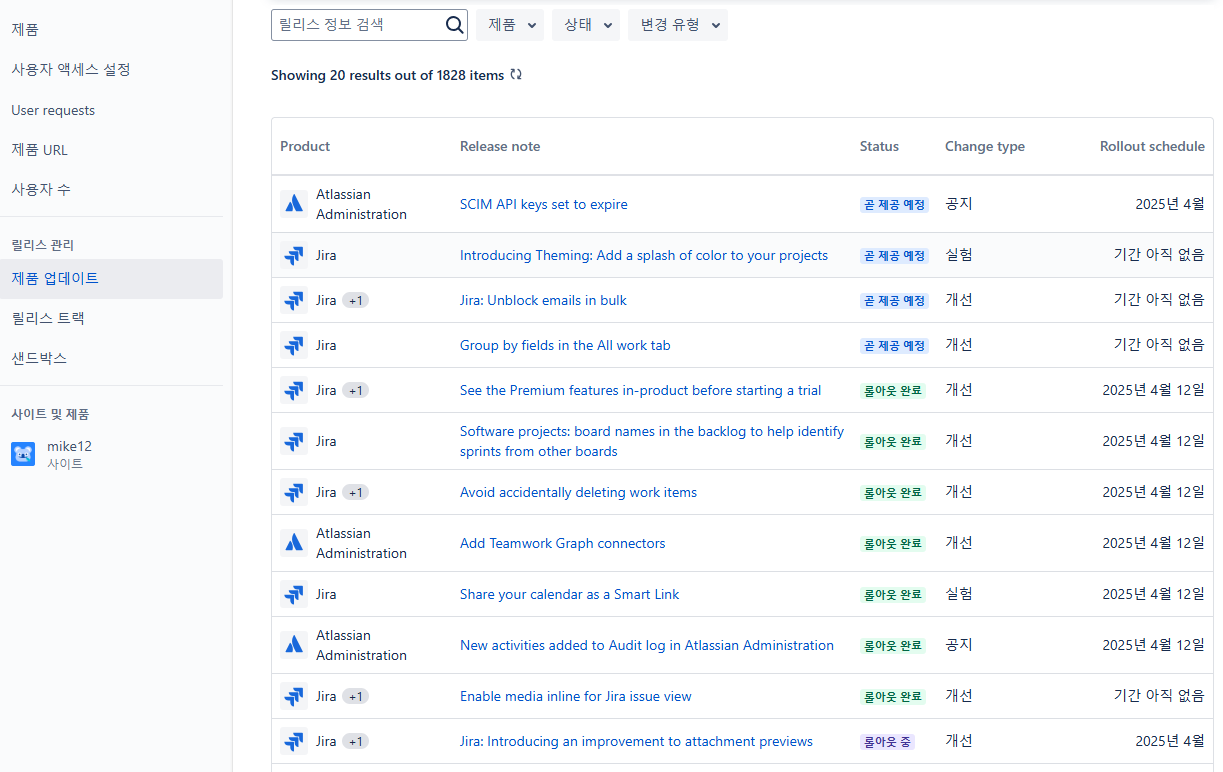Open the 변경 유형 filter dropdown
The height and width of the screenshot is (772, 1223).
coord(677,24)
